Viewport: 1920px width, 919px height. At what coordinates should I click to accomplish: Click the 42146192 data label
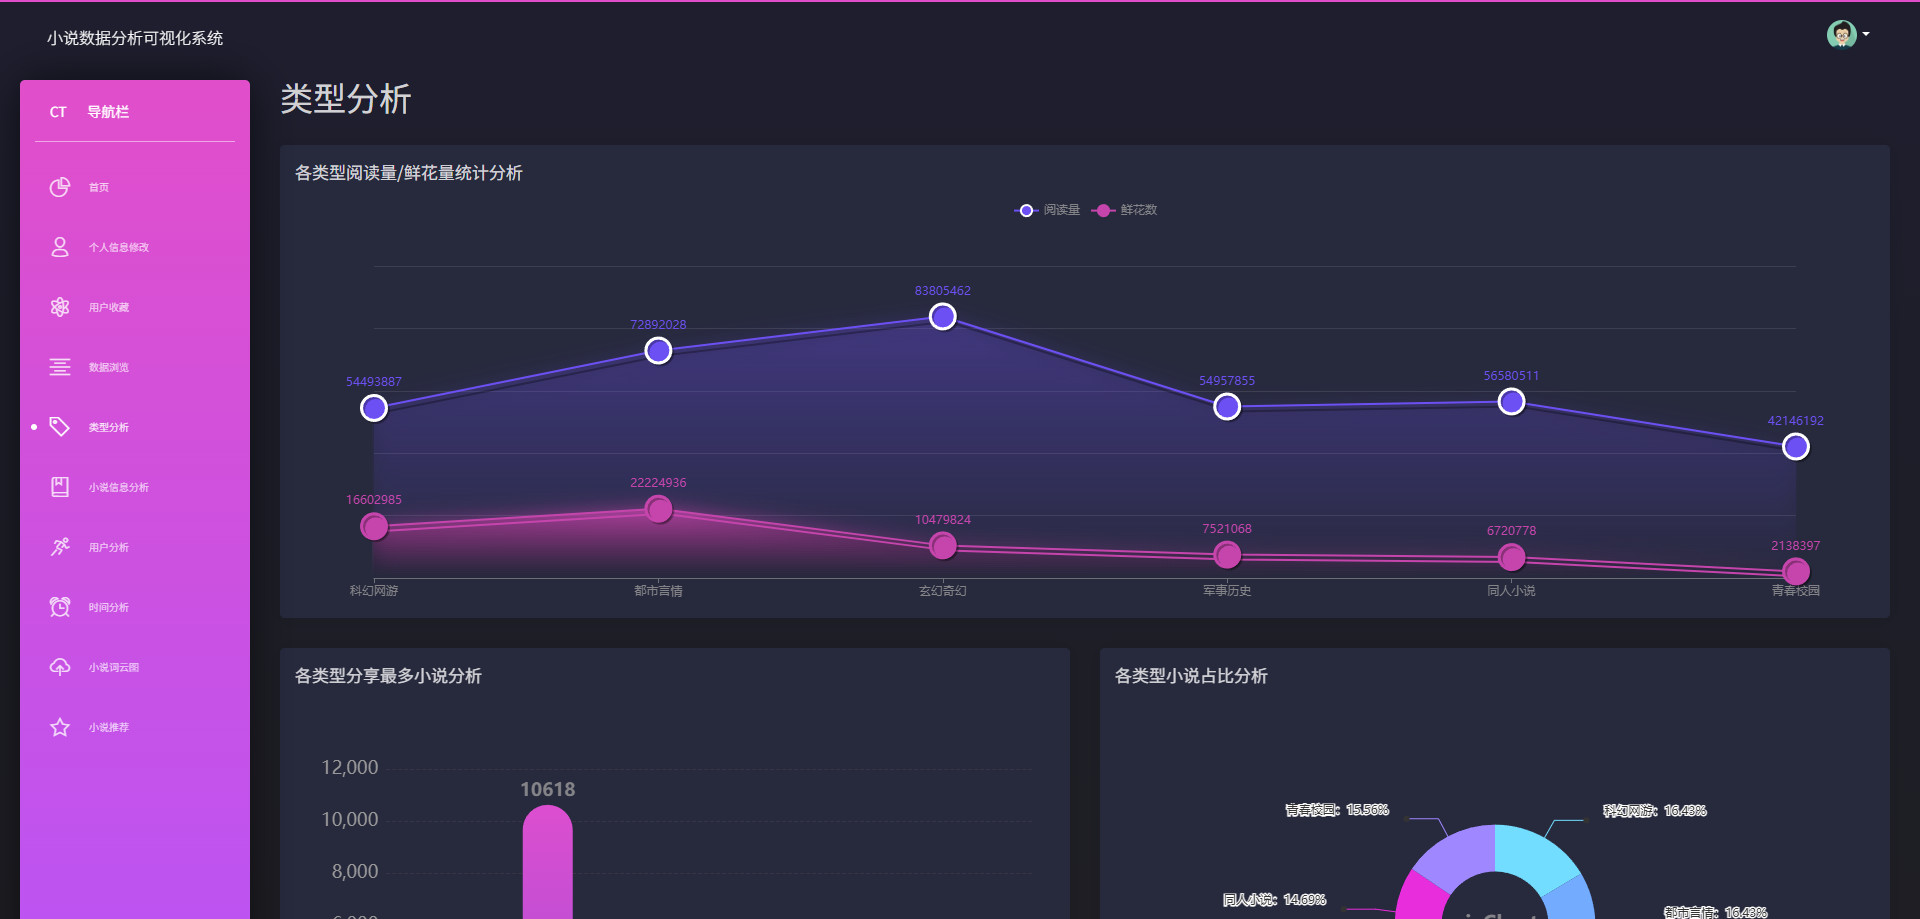click(x=1796, y=421)
